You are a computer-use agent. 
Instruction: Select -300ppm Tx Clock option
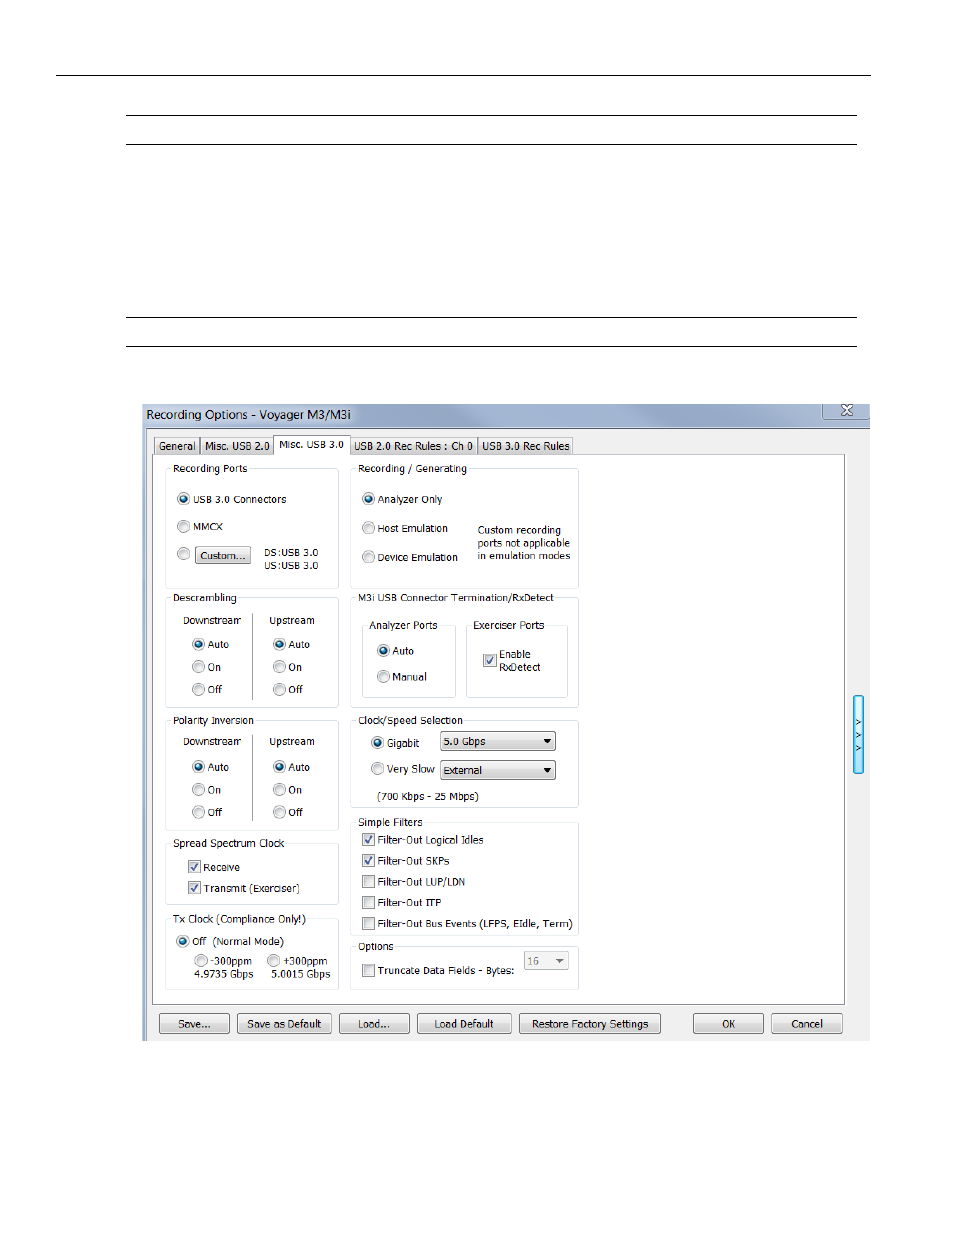pos(201,961)
